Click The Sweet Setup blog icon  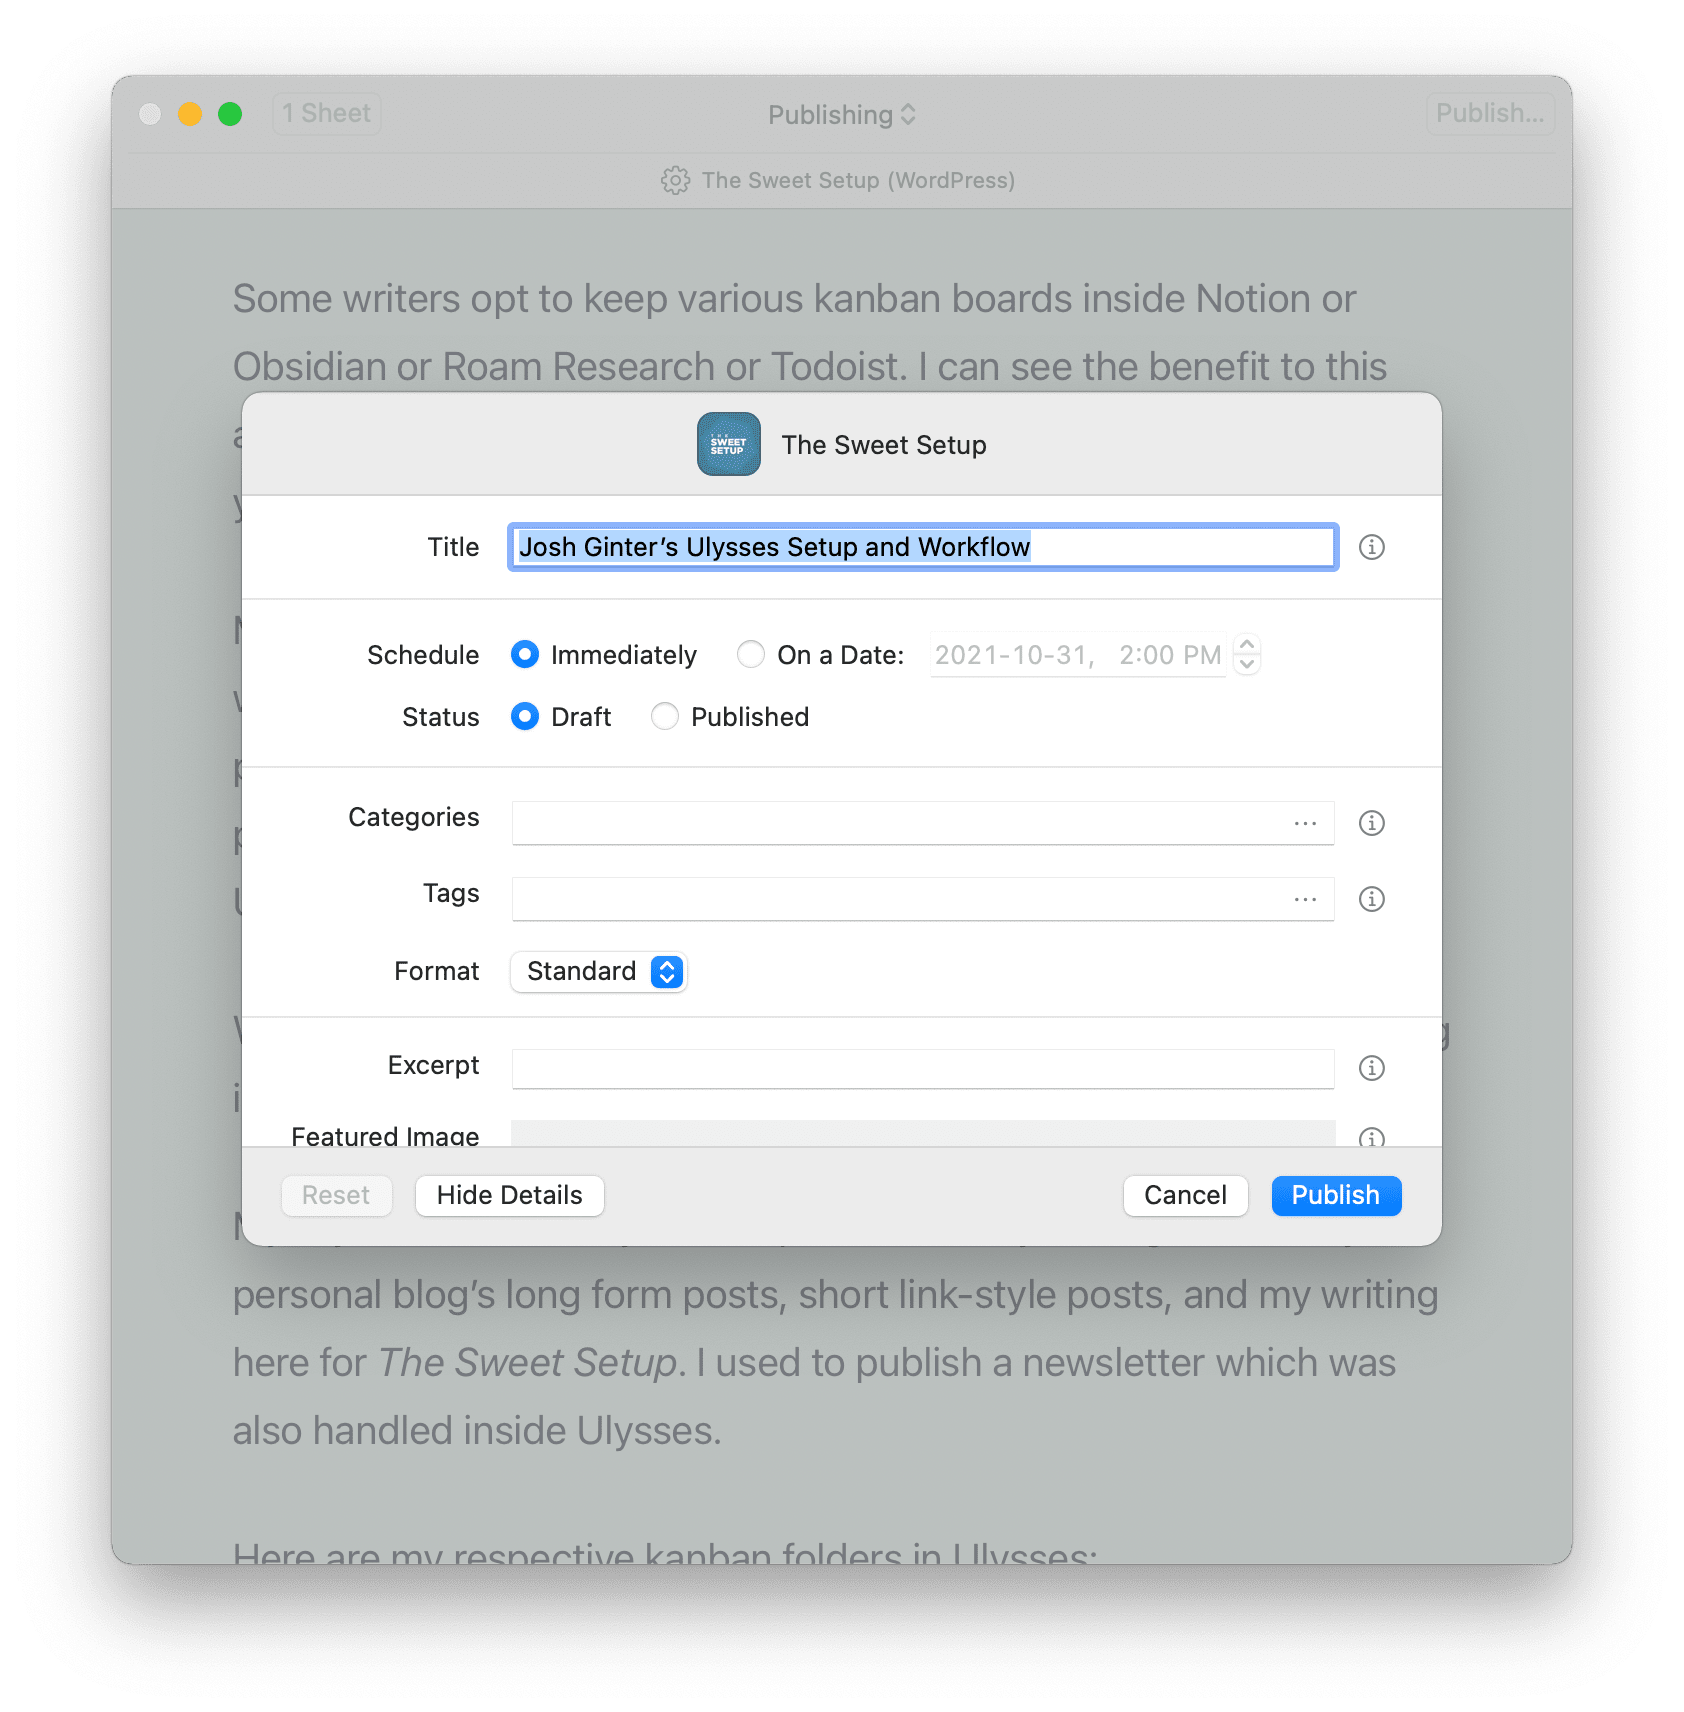728,444
